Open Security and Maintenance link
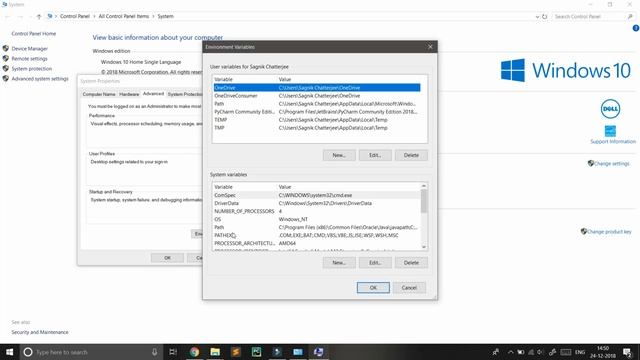Viewport: 640px width, 360px height. pos(40,332)
